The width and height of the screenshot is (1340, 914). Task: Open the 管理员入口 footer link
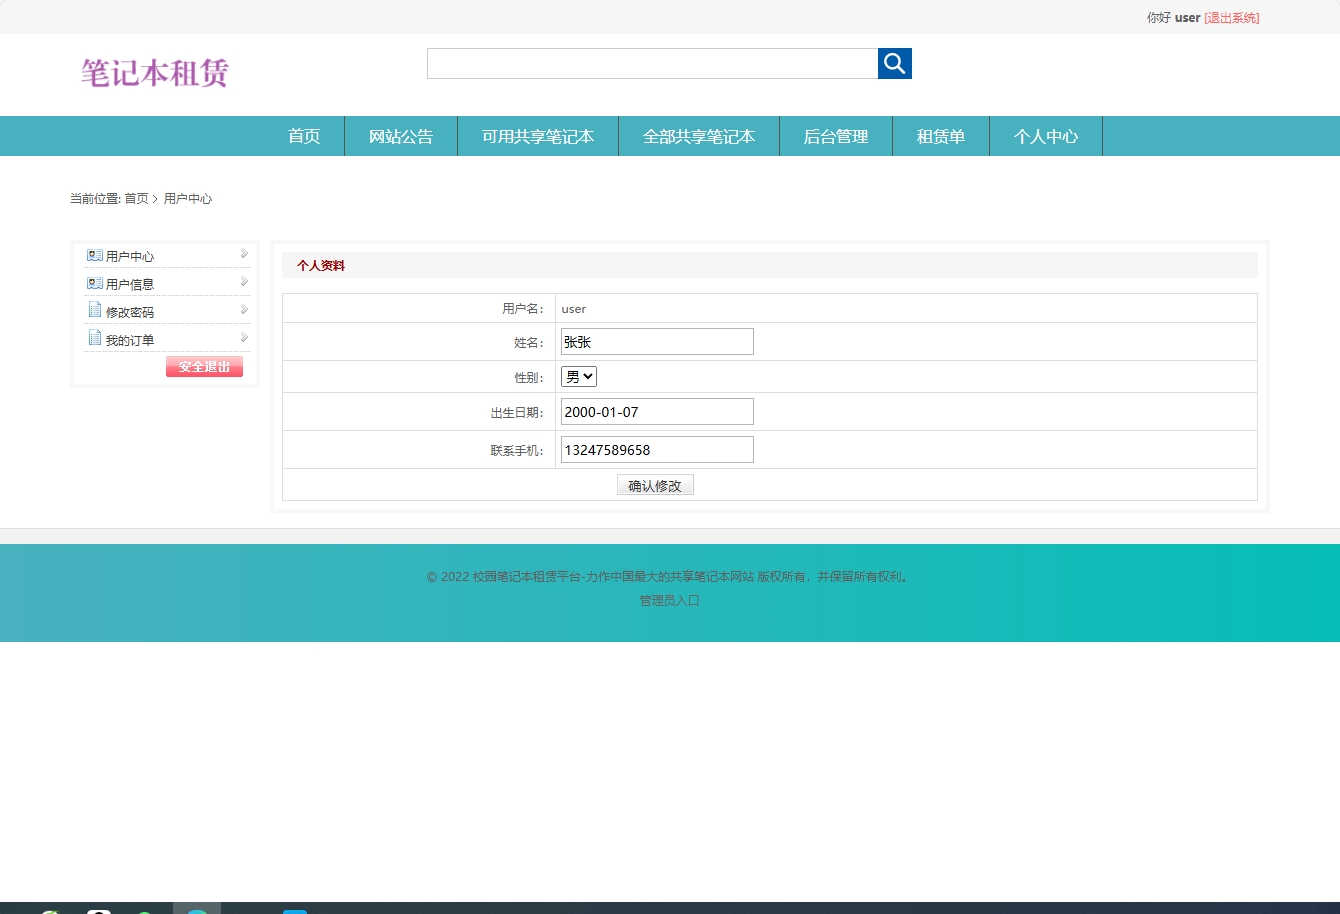[x=668, y=600]
